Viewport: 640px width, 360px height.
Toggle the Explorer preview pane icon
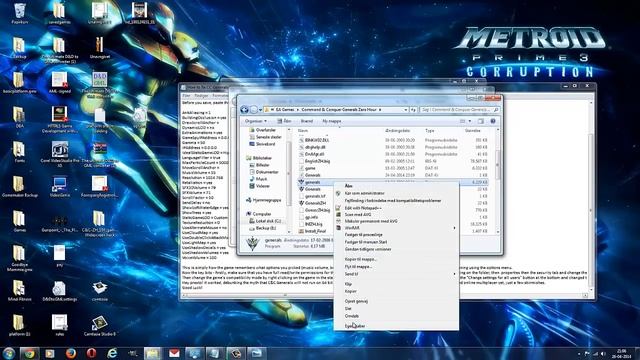click(481, 121)
